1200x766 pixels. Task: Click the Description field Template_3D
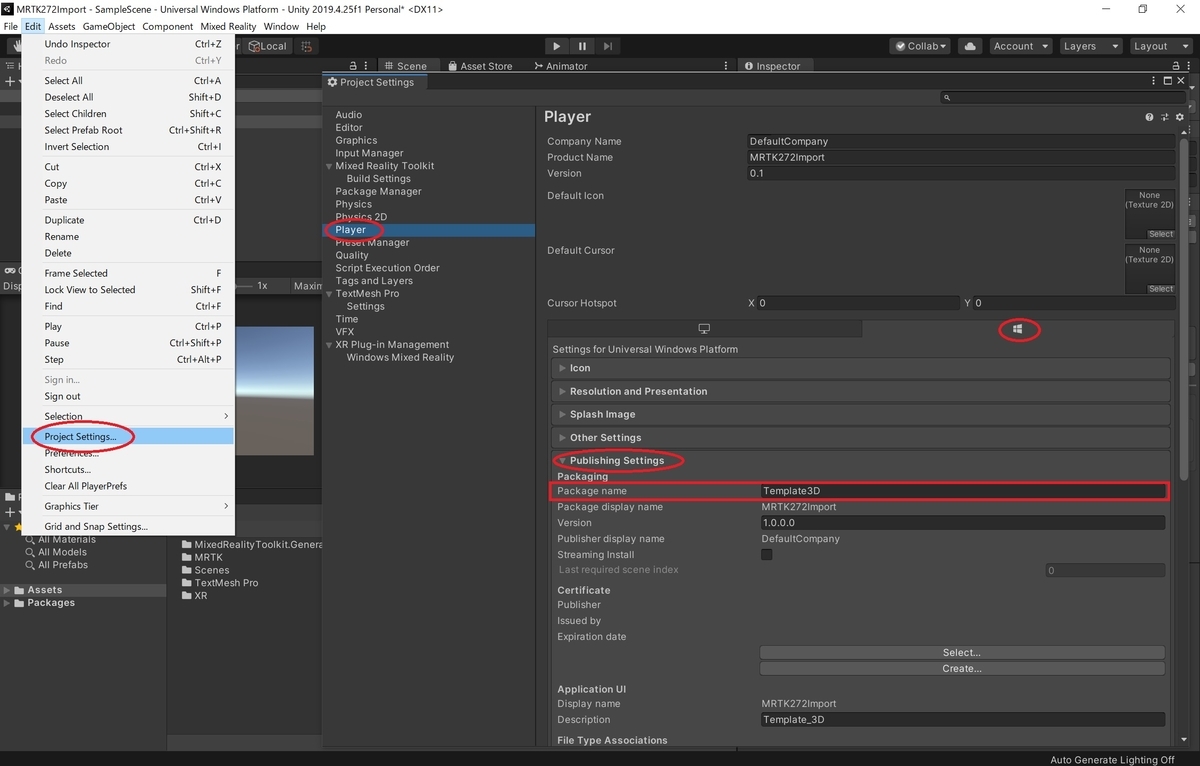962,720
